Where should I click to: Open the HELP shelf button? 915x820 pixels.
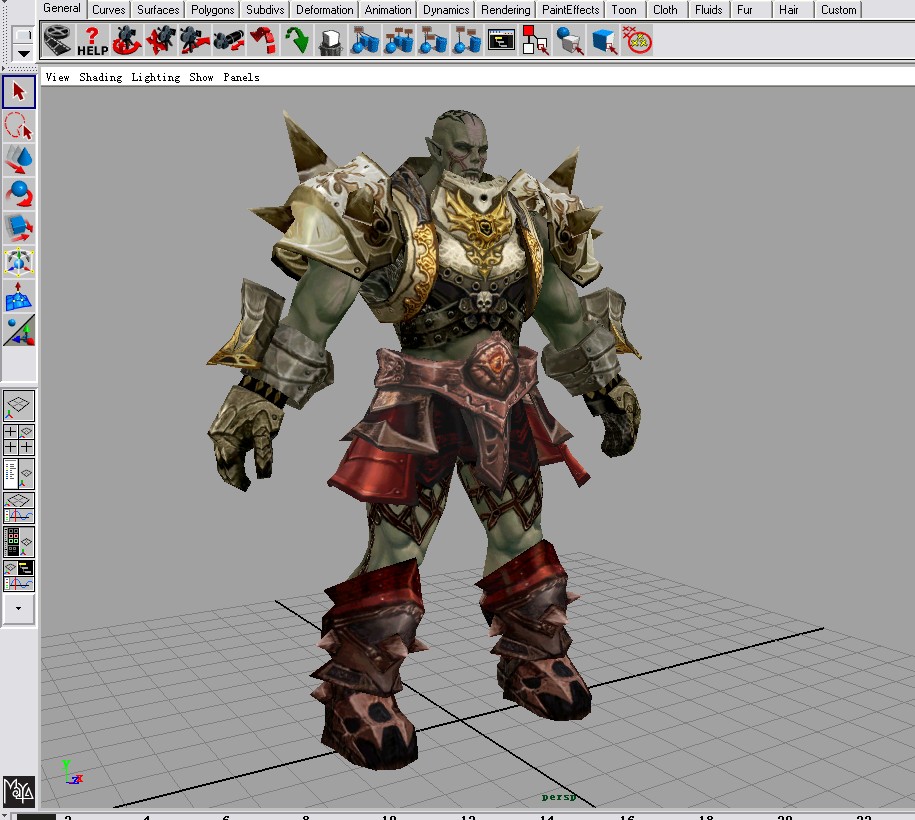click(92, 40)
